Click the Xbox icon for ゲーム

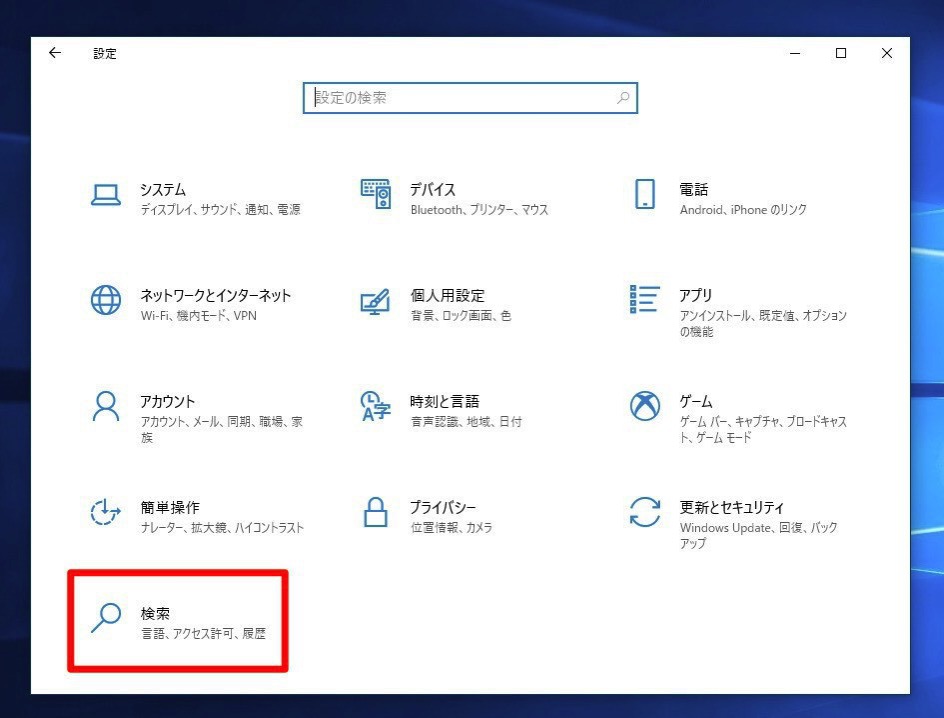645,406
